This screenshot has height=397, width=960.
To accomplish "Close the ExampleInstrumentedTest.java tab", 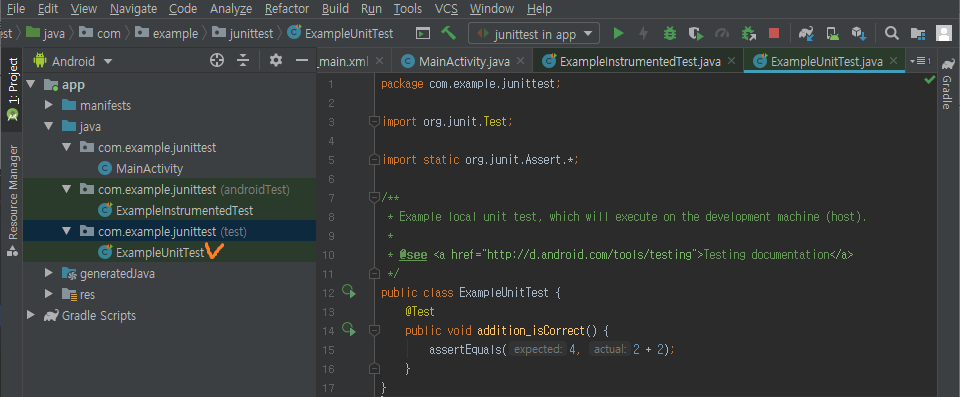I will click(x=732, y=61).
